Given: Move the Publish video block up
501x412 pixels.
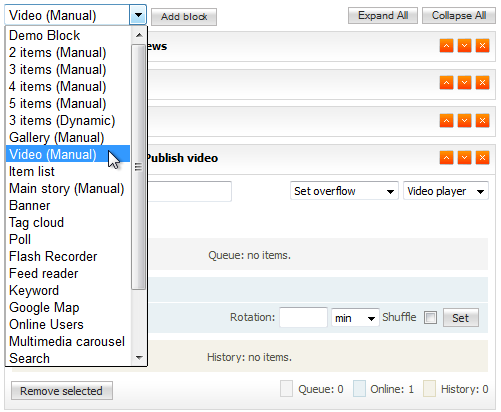Looking at the screenshot, I should [x=446, y=158].
